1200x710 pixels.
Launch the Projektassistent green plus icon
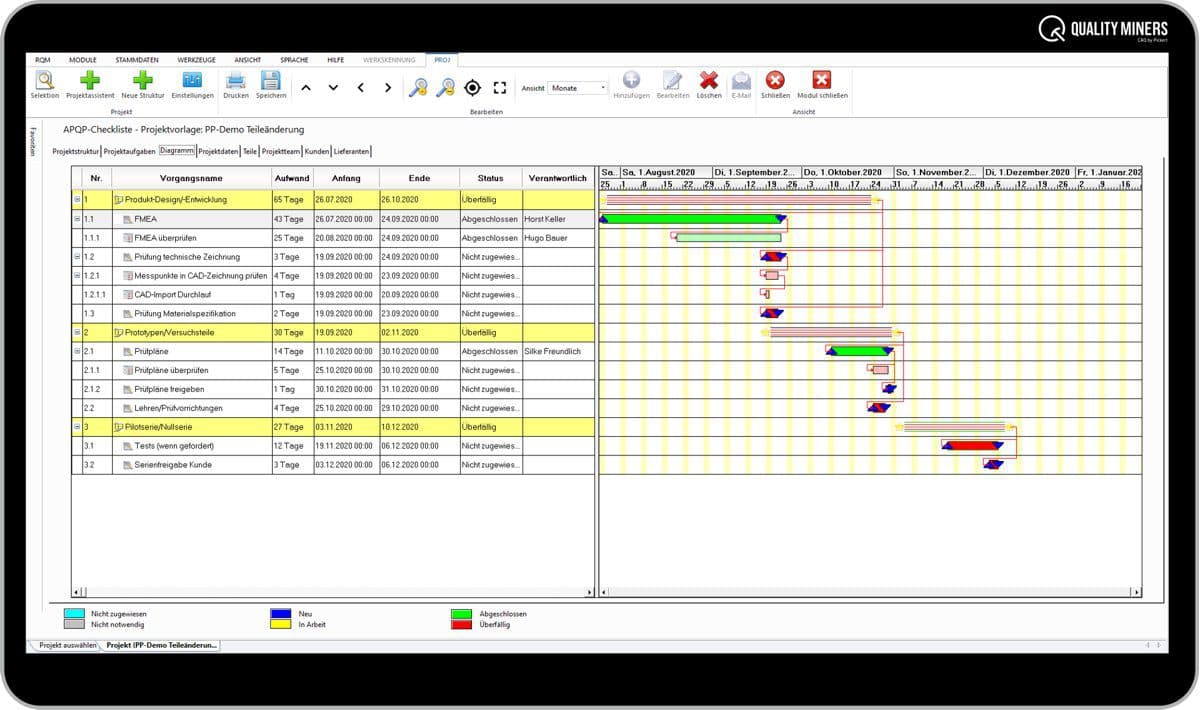pyautogui.click(x=90, y=81)
